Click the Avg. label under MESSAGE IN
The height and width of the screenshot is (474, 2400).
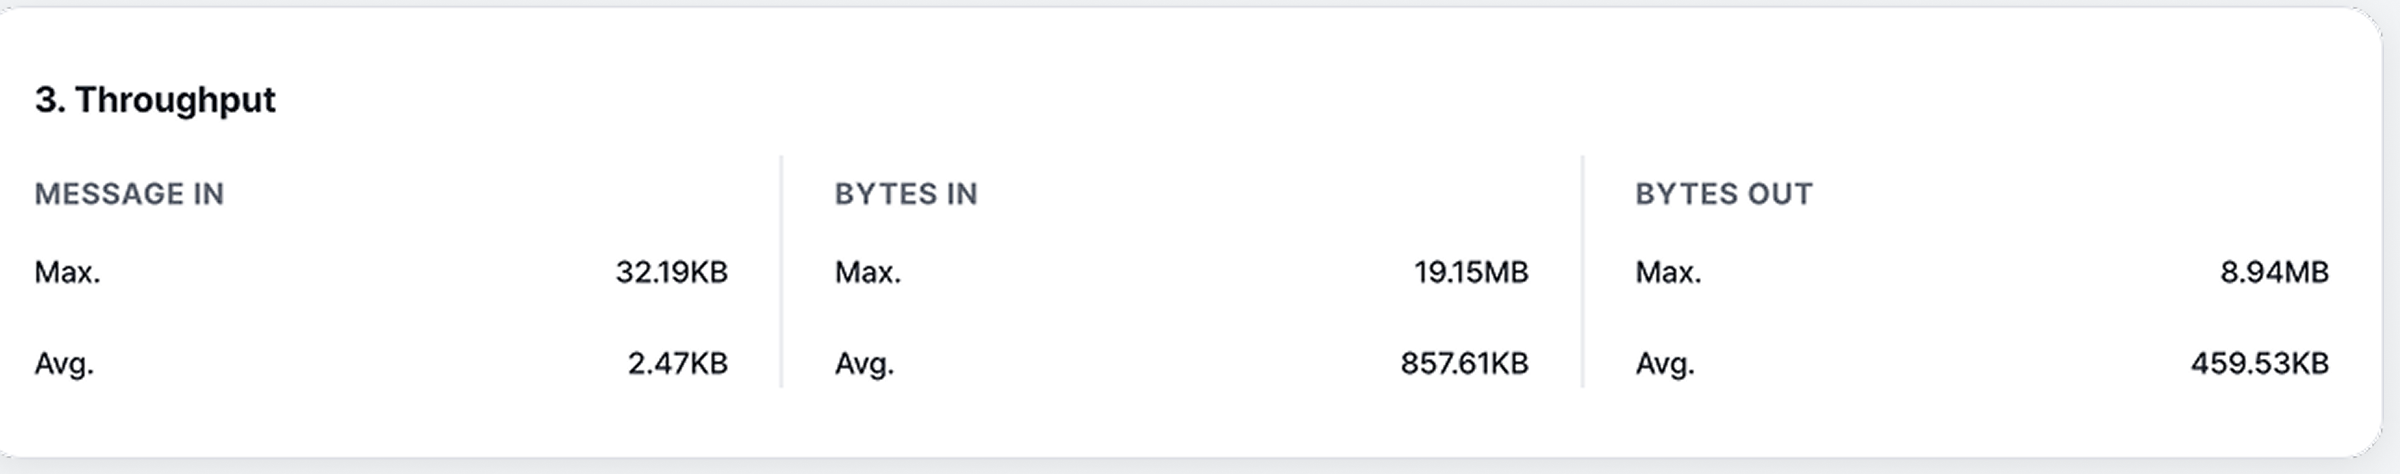click(64, 363)
